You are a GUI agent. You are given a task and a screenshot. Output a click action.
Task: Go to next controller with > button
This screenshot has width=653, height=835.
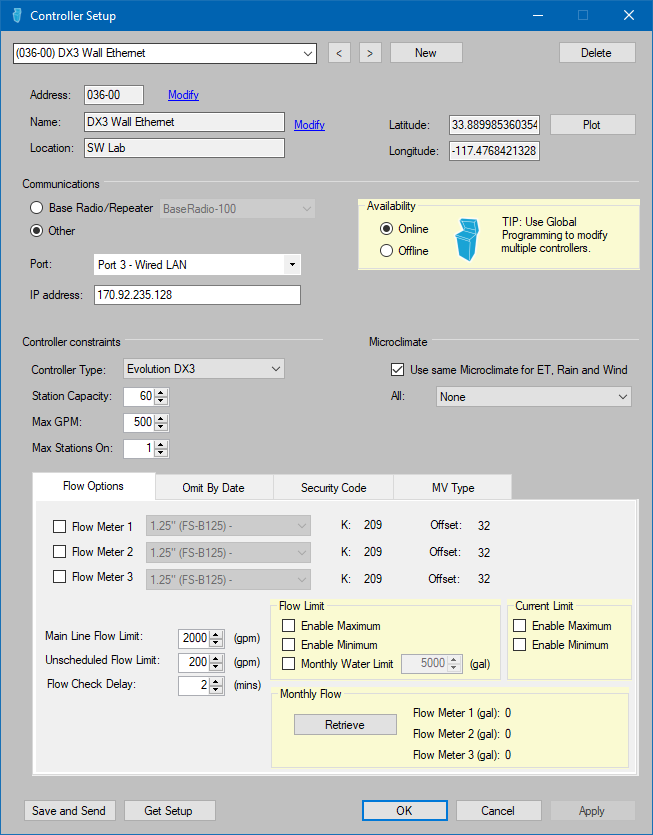[370, 53]
